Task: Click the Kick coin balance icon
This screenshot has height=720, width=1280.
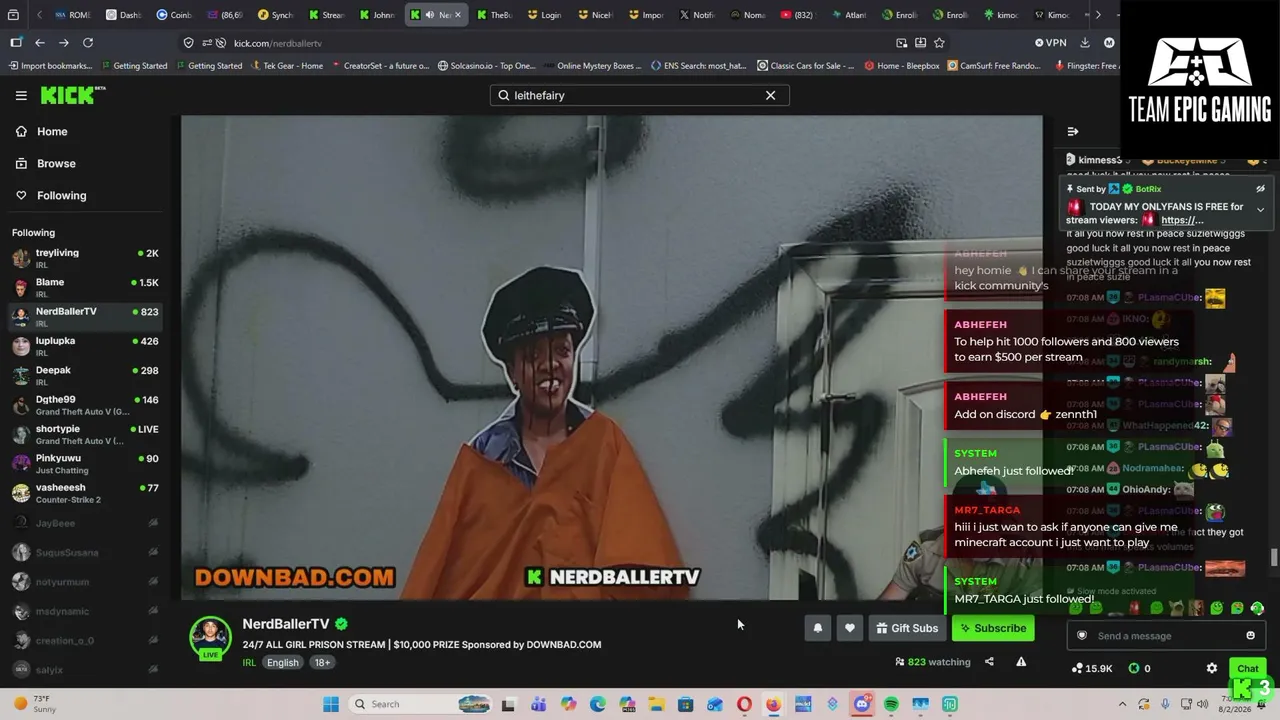Action: [x=1134, y=668]
